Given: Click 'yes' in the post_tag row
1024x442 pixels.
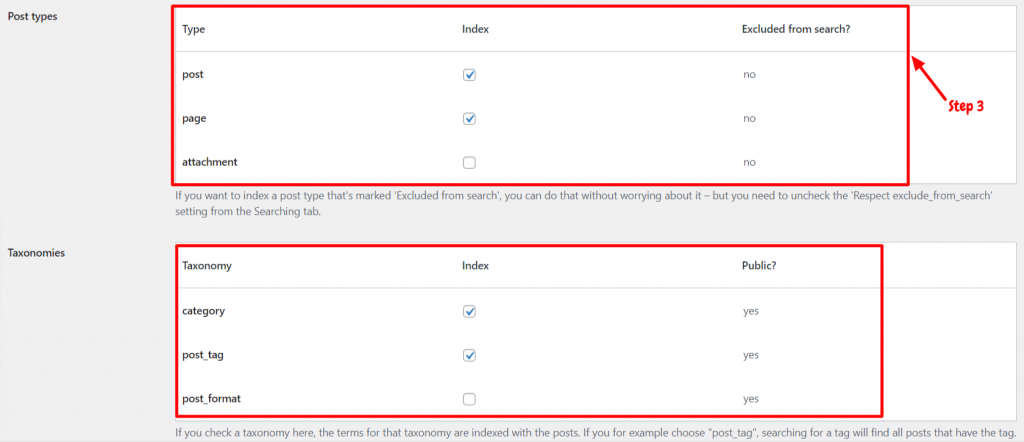Looking at the screenshot, I should [x=750, y=355].
